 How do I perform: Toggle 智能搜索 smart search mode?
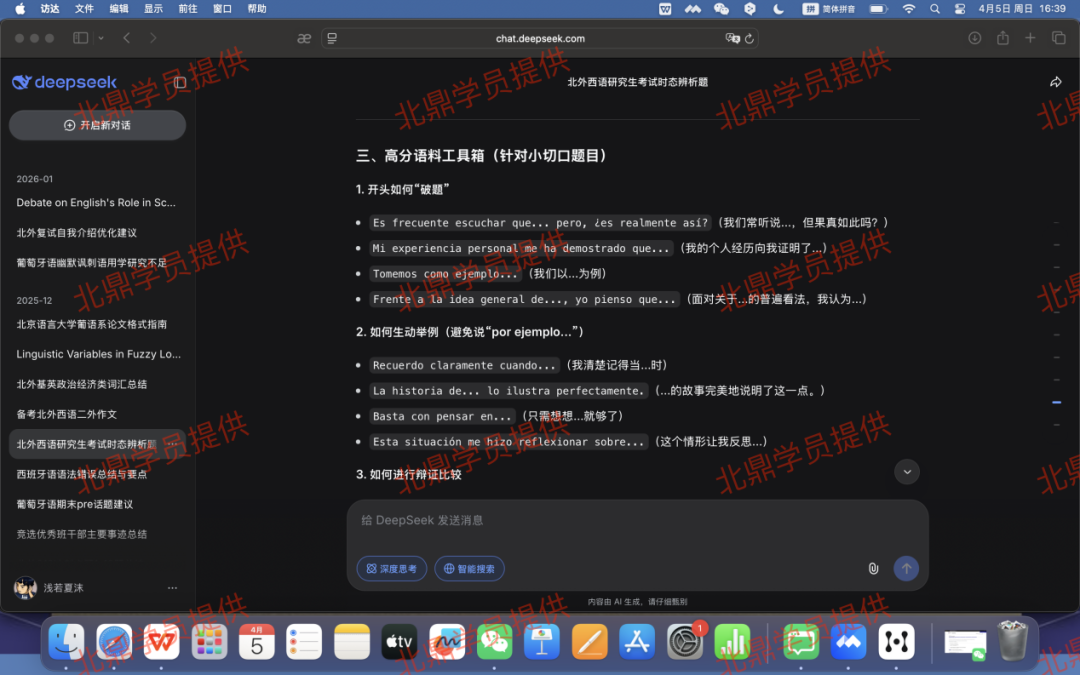click(x=469, y=568)
